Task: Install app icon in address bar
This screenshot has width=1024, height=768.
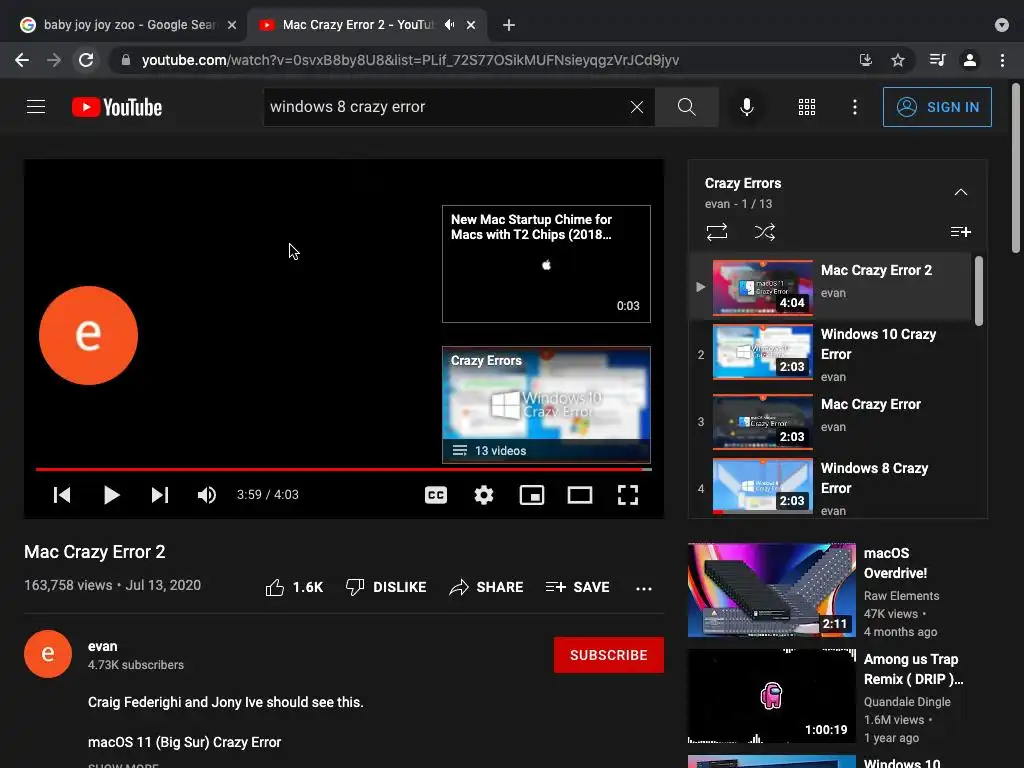Action: coord(866,60)
